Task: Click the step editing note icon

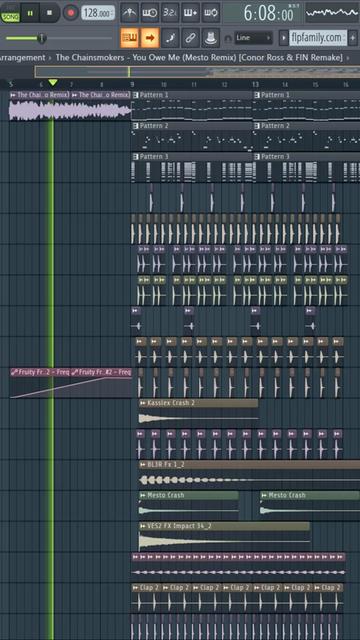Action: click(x=170, y=38)
